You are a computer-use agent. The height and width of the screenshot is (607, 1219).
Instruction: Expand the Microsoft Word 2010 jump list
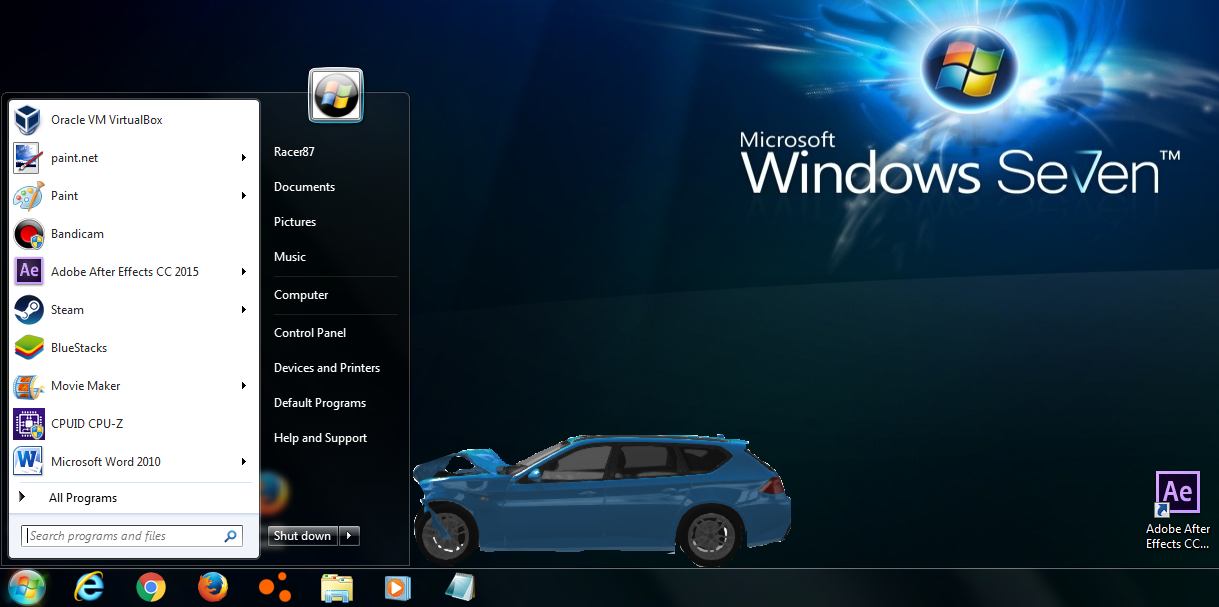pos(243,462)
